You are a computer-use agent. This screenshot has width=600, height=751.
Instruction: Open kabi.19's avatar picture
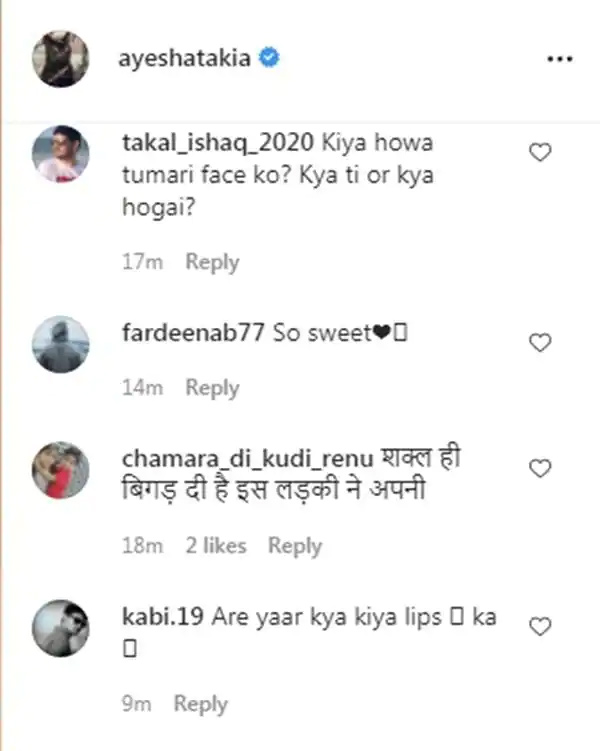click(61, 628)
